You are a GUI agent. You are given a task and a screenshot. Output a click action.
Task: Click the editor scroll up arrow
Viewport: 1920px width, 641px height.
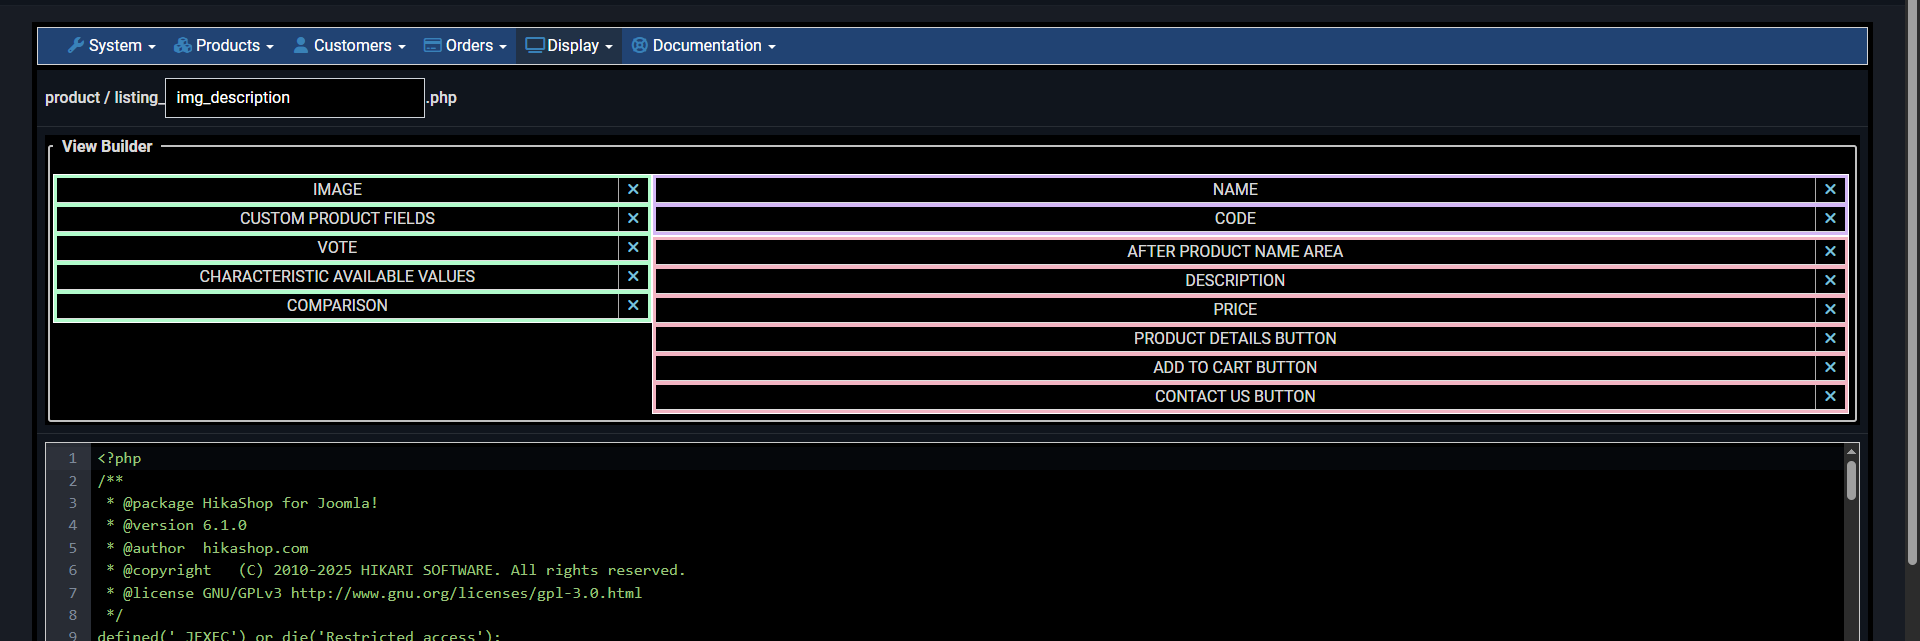tap(1851, 452)
